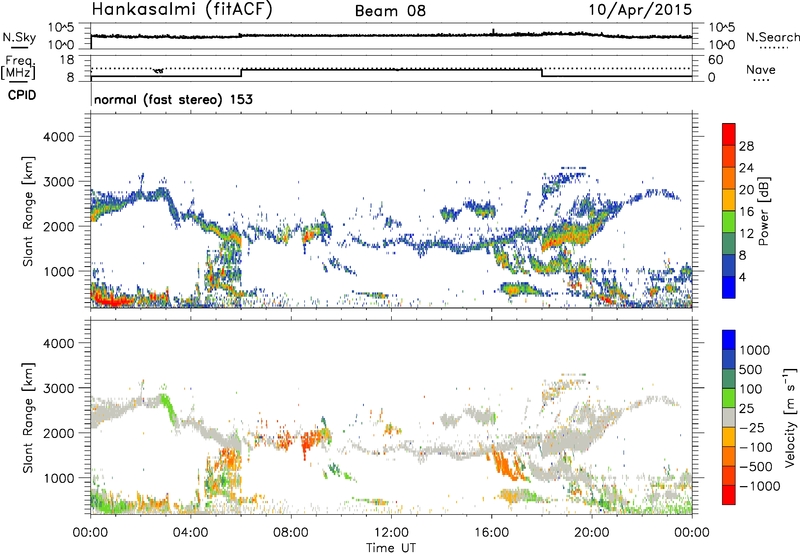800x554 pixels.
Task: Pick the dark blue top of velocity colorbar
Action: 729,340
